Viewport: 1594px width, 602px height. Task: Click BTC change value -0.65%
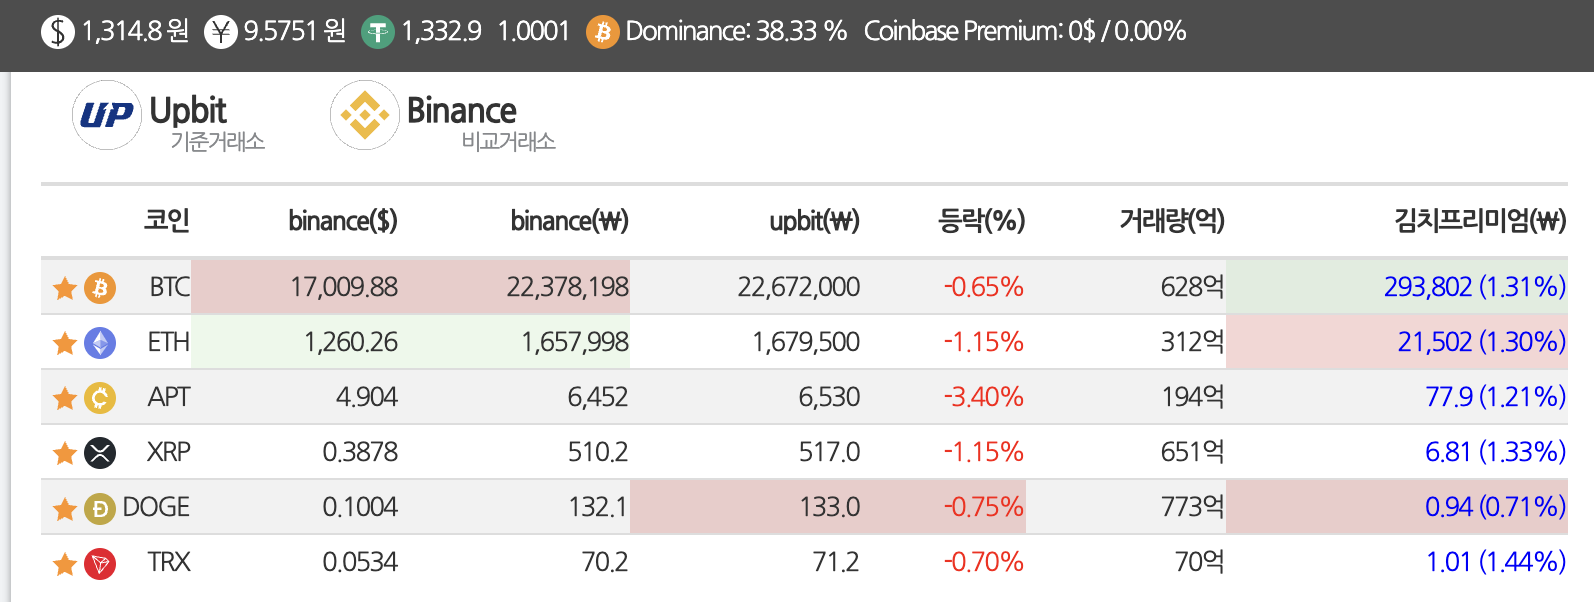[x=984, y=287]
